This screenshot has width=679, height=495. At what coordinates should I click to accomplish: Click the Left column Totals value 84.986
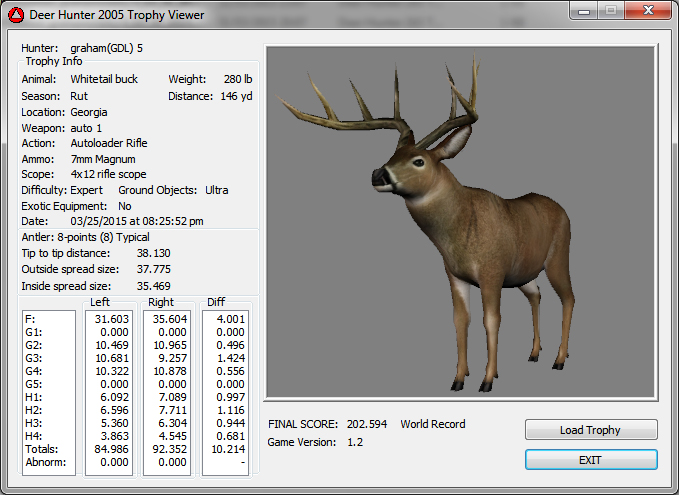[x=111, y=450]
